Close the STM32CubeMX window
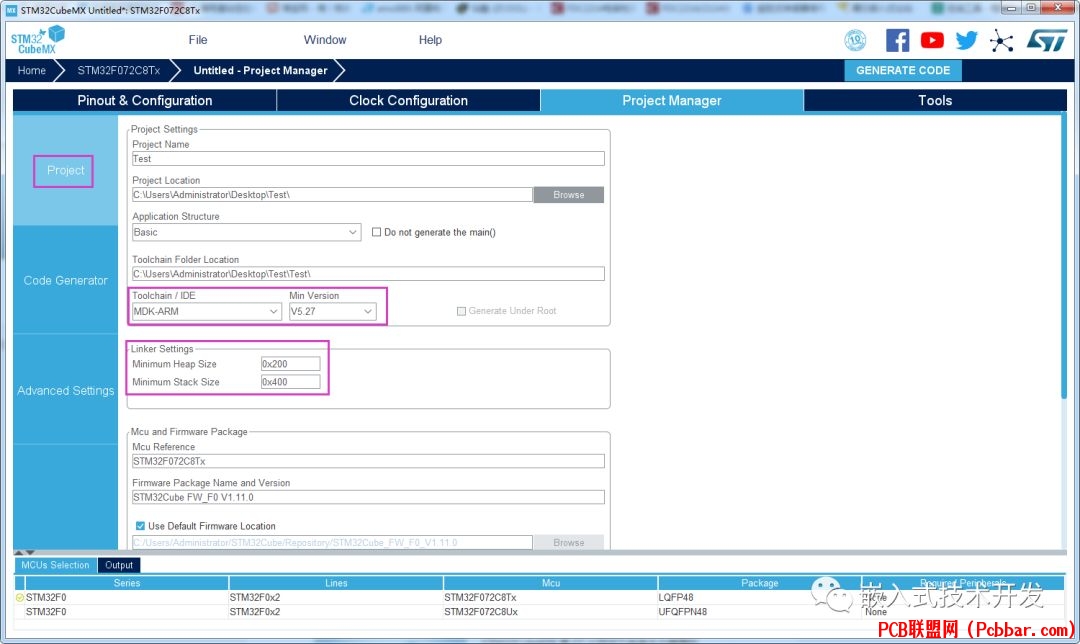Viewport: 1080px width, 644px height. [x=1058, y=8]
